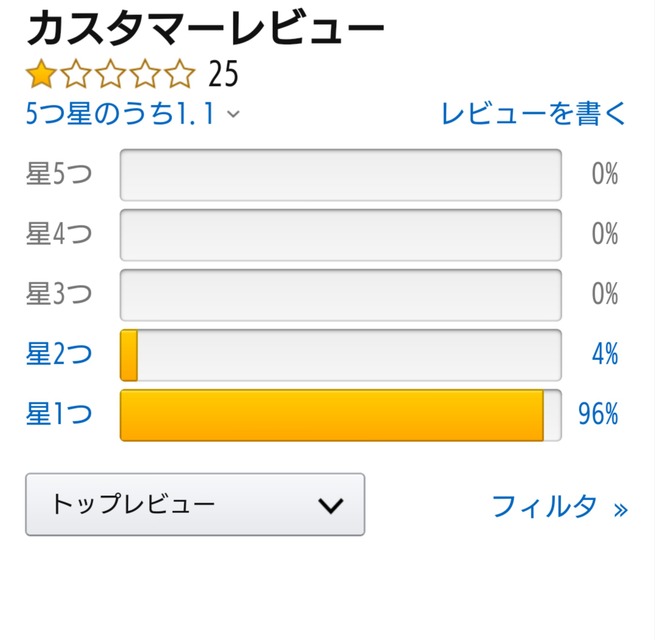Click the filled gold rating star

coord(41,74)
